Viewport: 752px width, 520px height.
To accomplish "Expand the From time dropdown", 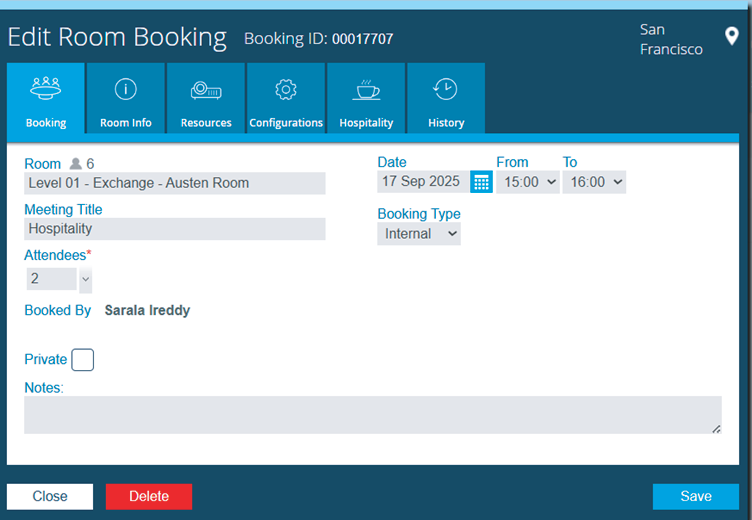I will 528,182.
